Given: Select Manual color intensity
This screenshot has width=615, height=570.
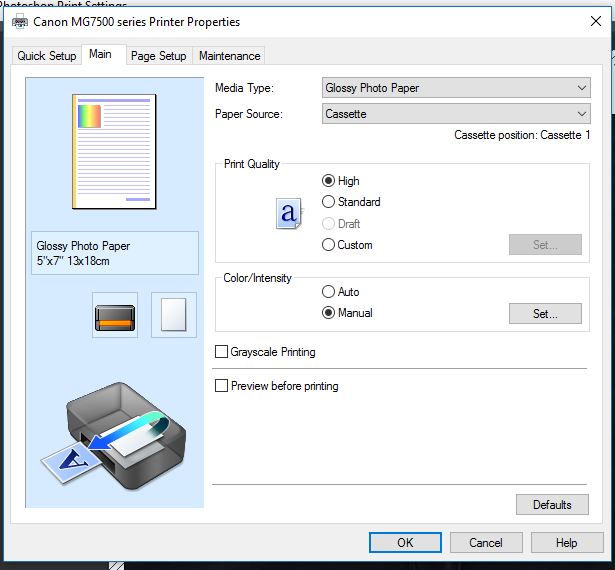Looking at the screenshot, I should click(x=347, y=313).
